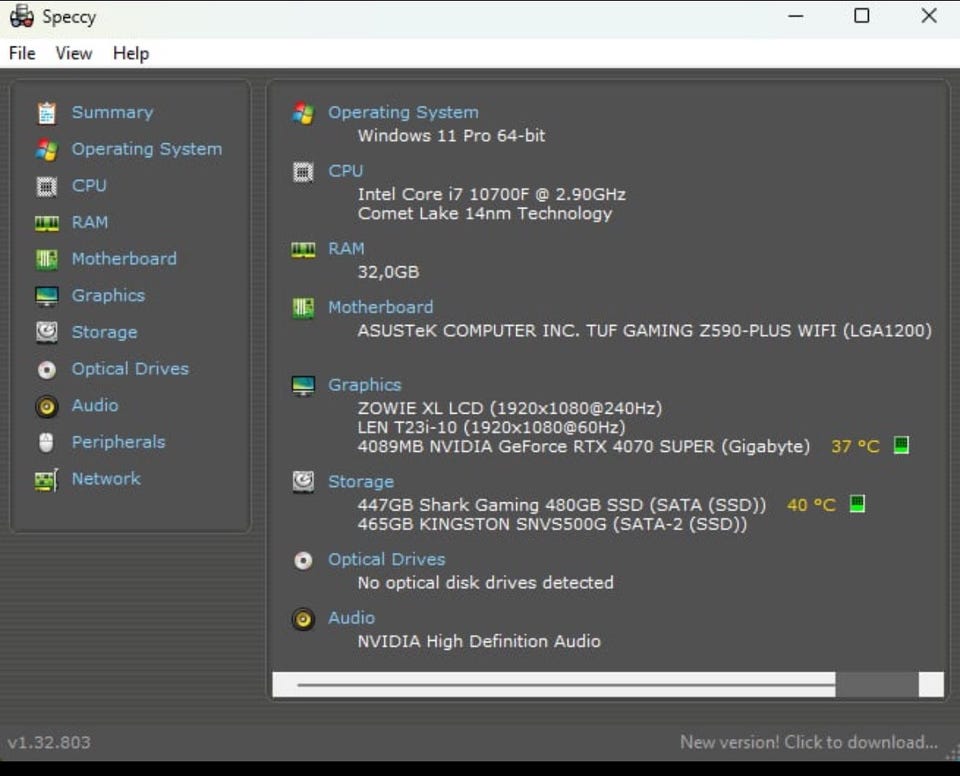Click the LEN T23i-10 monitor line

(x=492, y=428)
